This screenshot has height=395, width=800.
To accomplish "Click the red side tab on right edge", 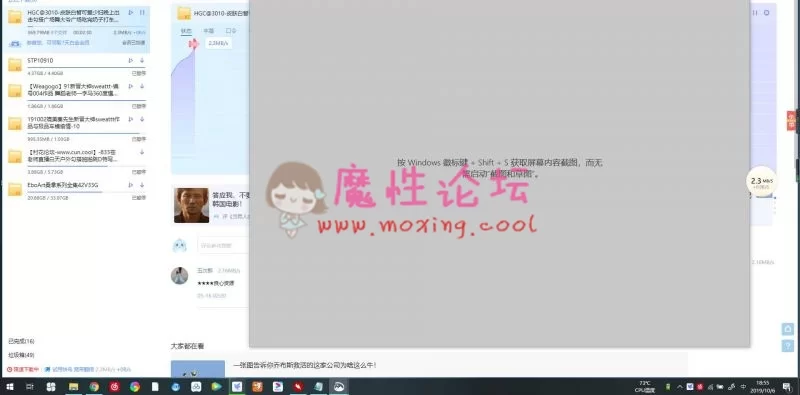I will (791, 120).
